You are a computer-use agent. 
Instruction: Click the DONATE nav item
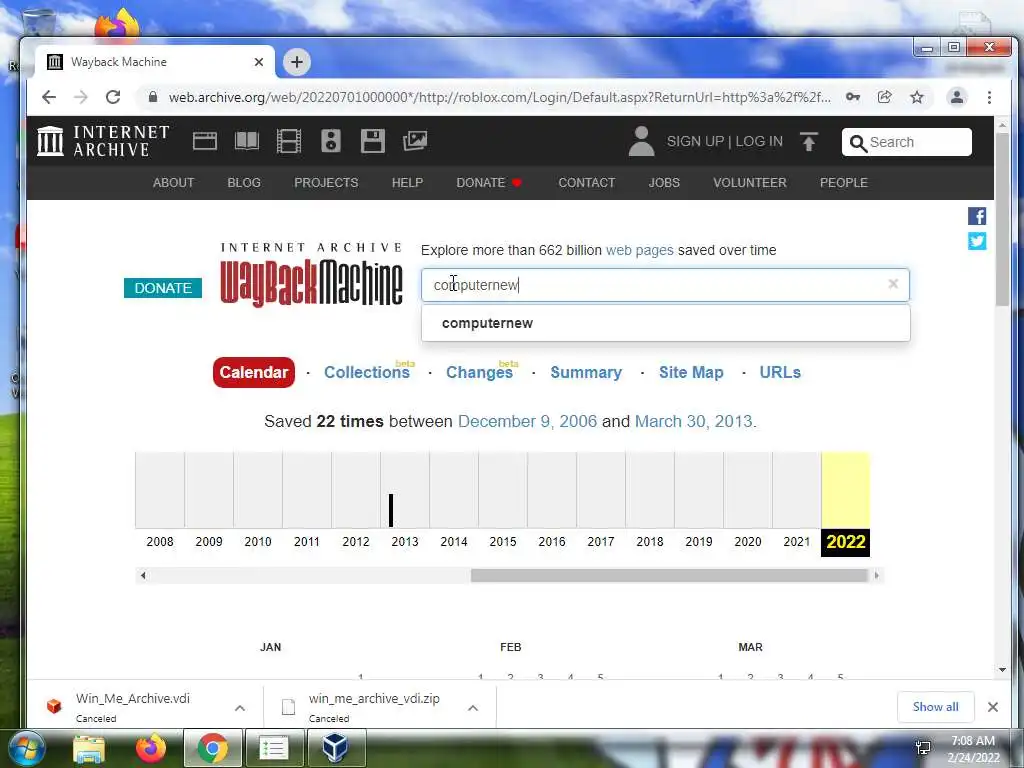click(488, 183)
